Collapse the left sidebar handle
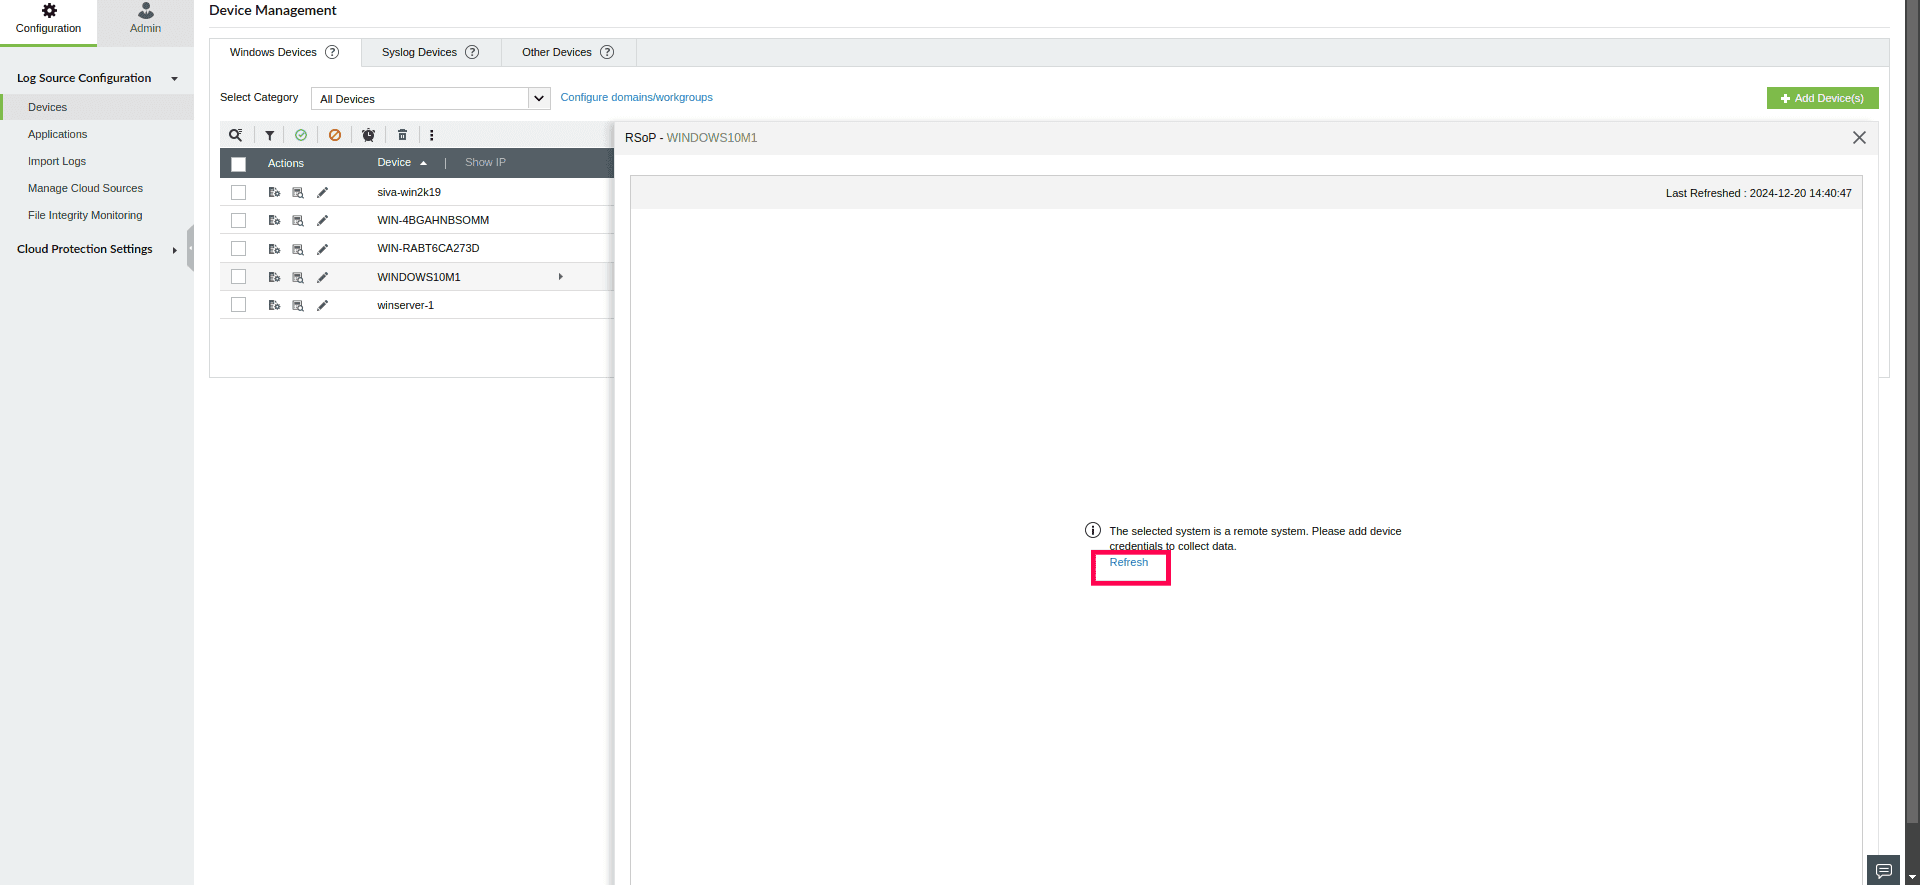The width and height of the screenshot is (1920, 887). [x=190, y=249]
